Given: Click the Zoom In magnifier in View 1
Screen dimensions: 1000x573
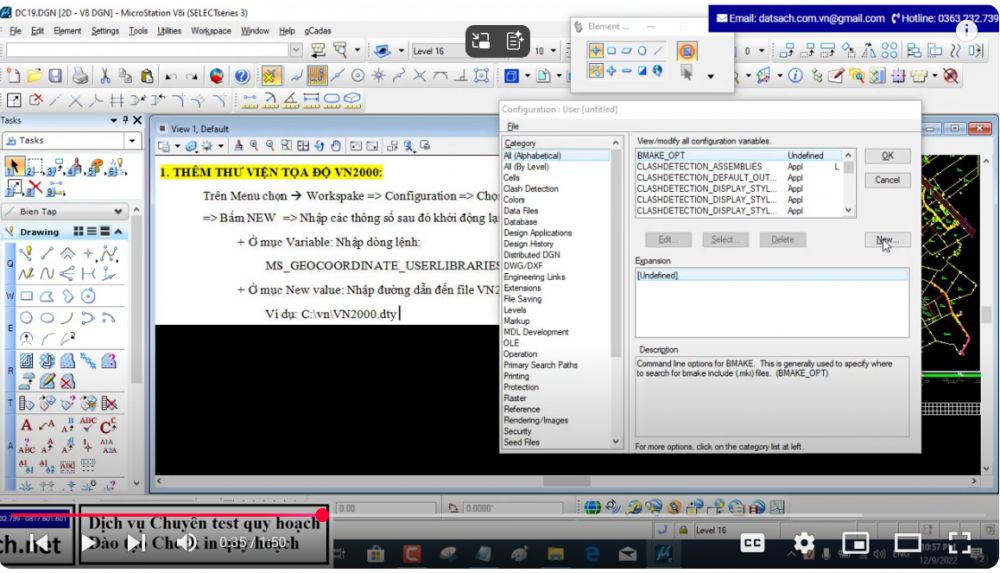Looking at the screenshot, I should [x=254, y=146].
